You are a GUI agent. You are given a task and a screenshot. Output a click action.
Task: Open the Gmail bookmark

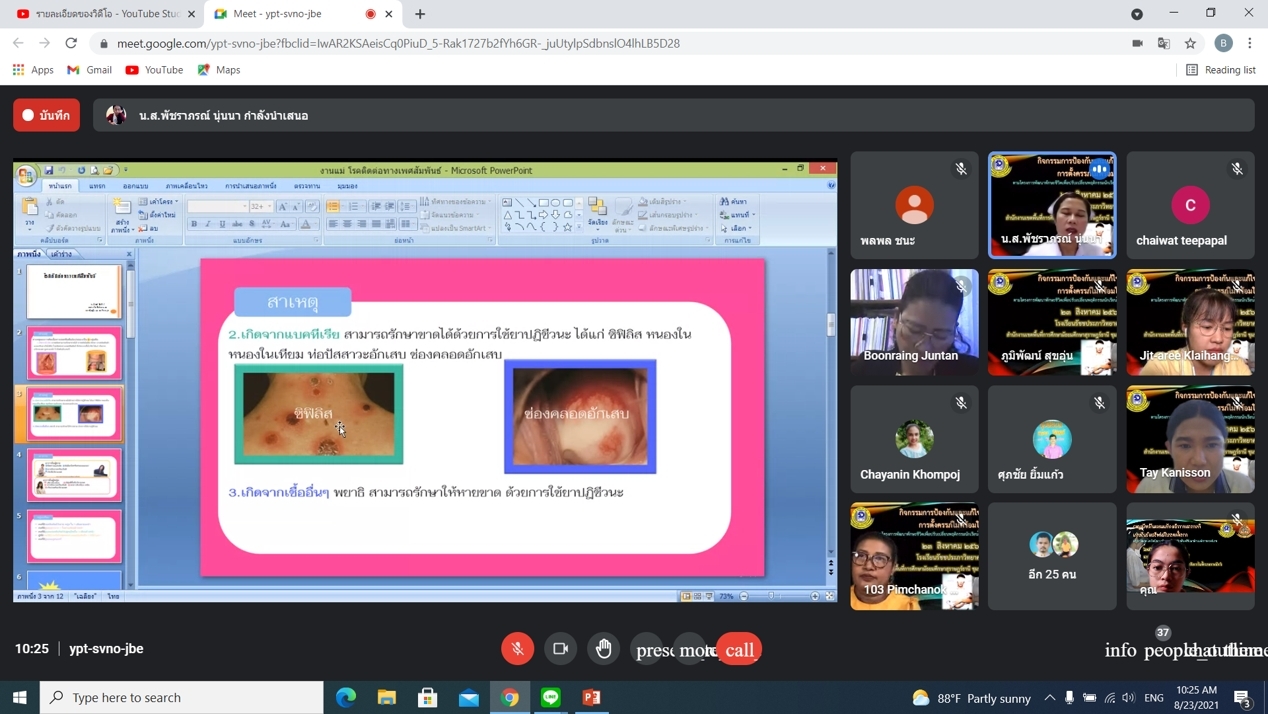coord(89,70)
